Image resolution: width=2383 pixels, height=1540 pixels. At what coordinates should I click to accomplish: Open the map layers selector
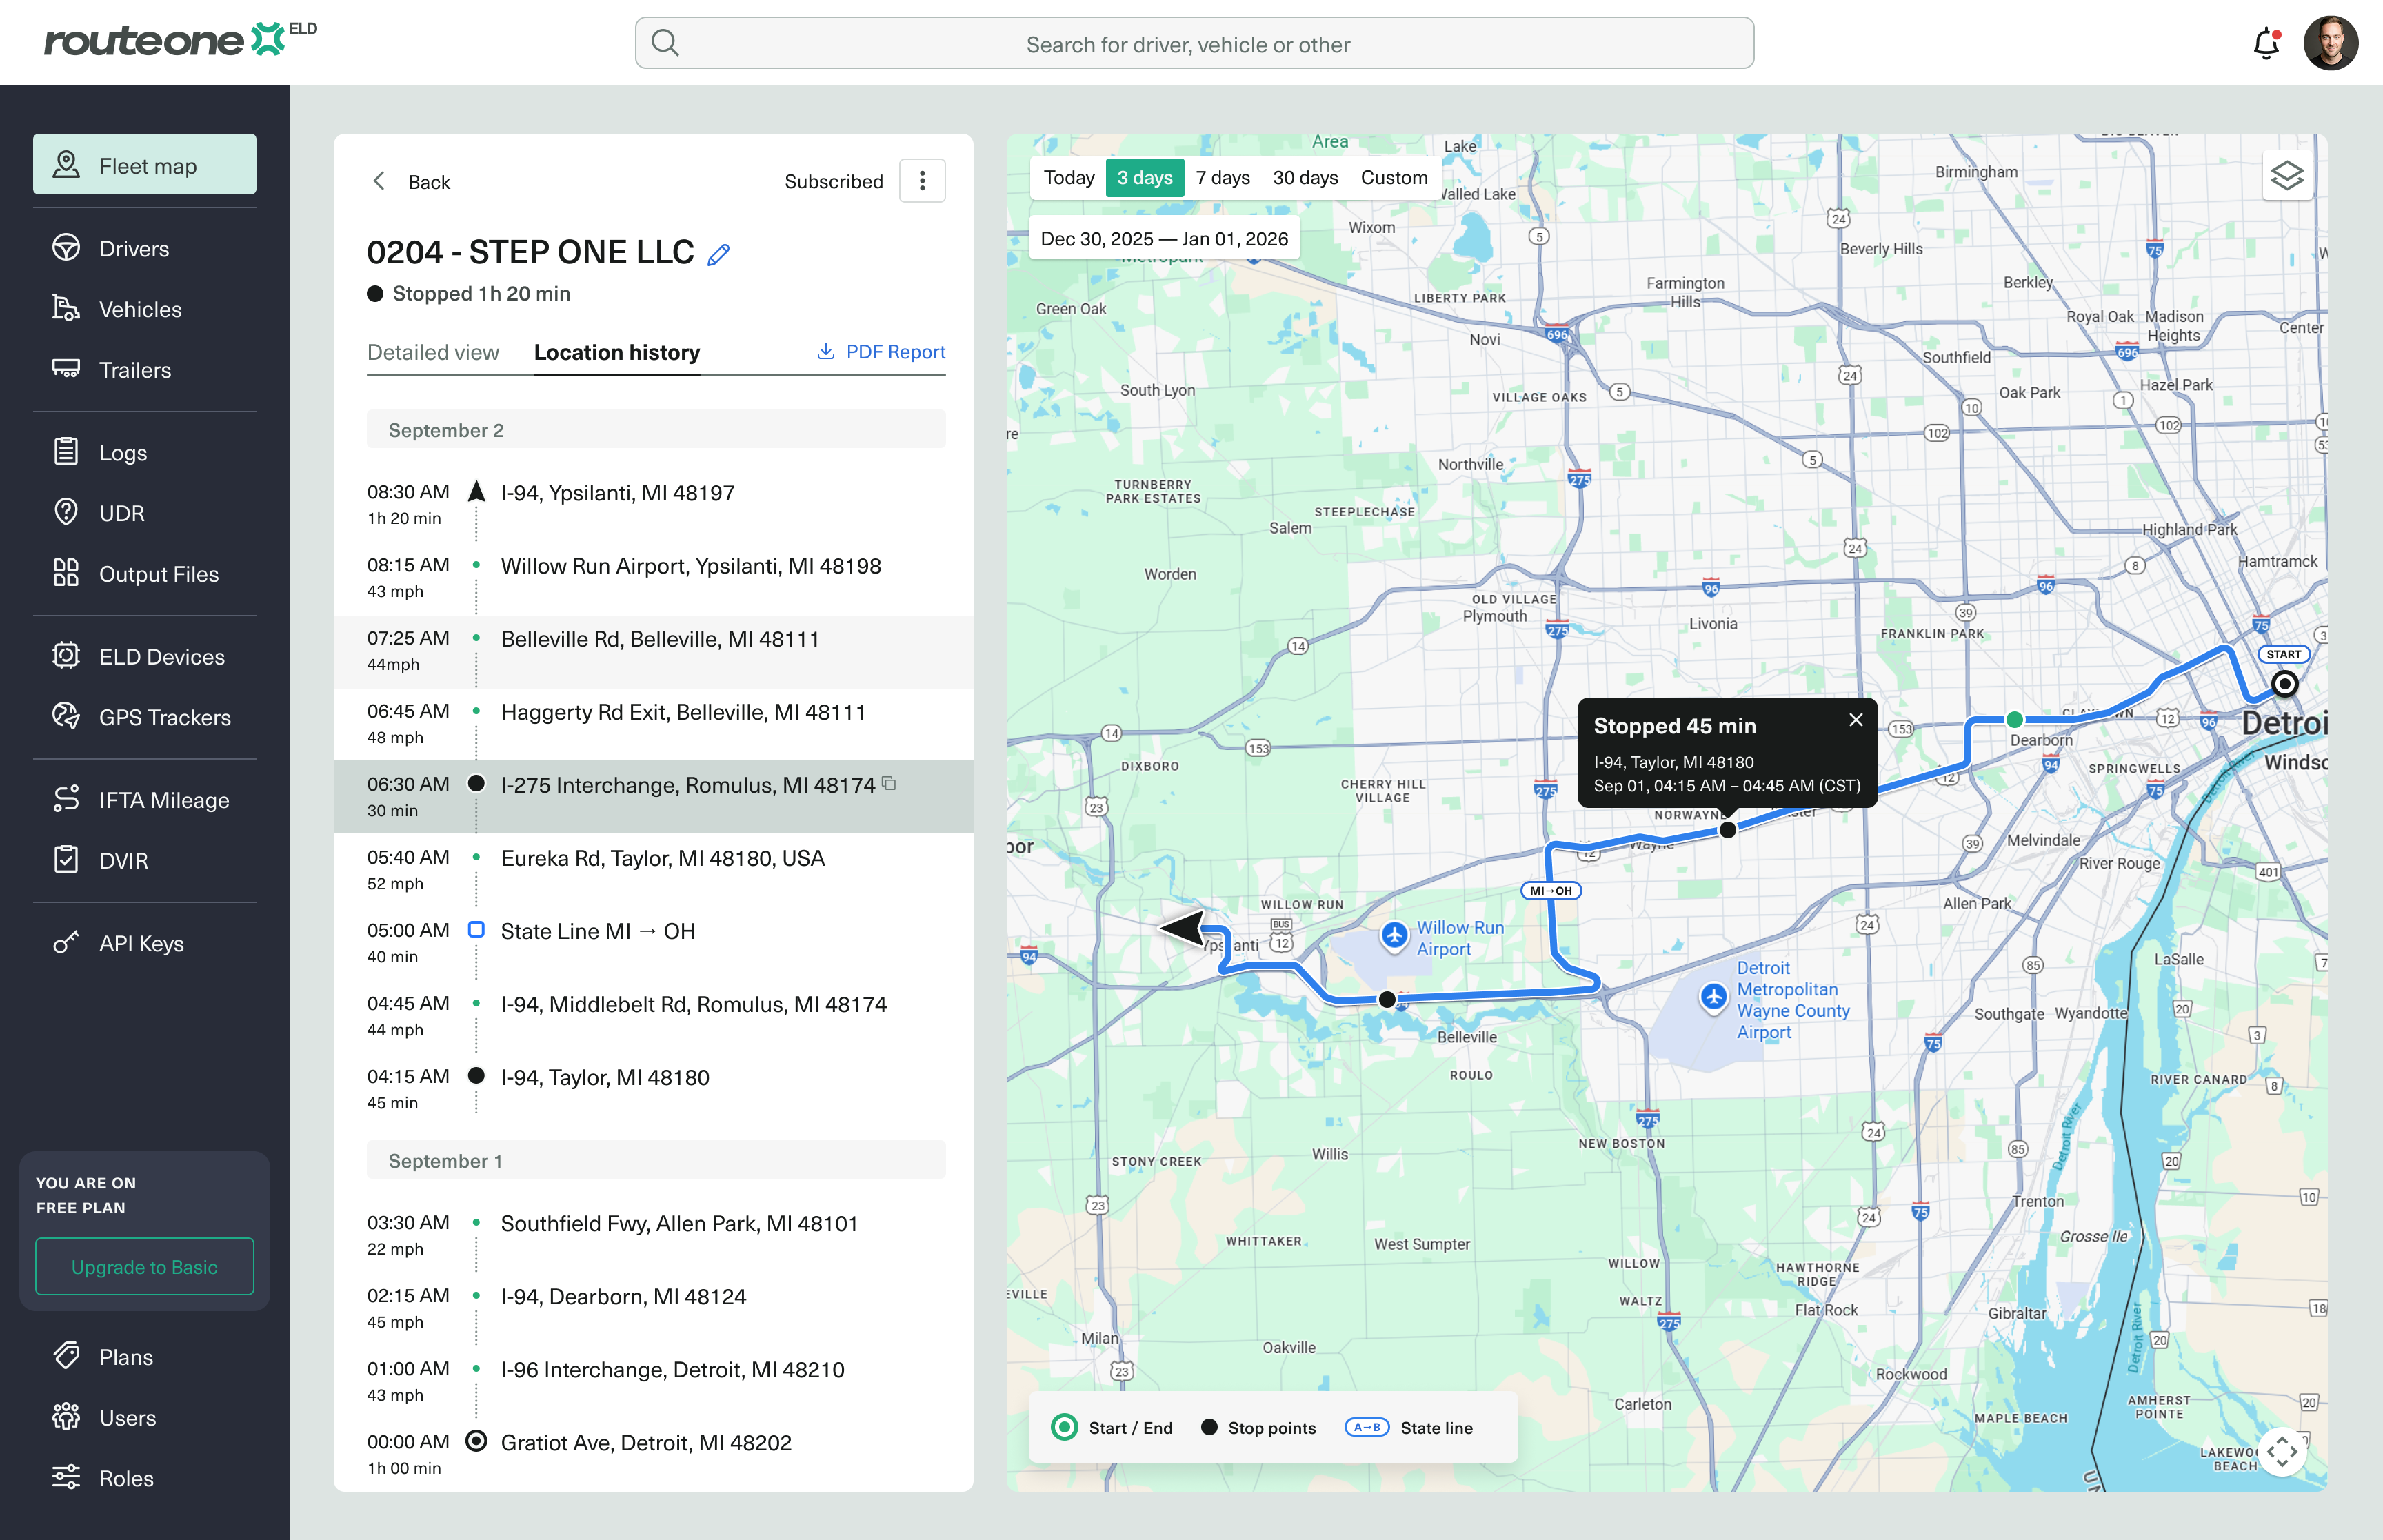point(2286,176)
